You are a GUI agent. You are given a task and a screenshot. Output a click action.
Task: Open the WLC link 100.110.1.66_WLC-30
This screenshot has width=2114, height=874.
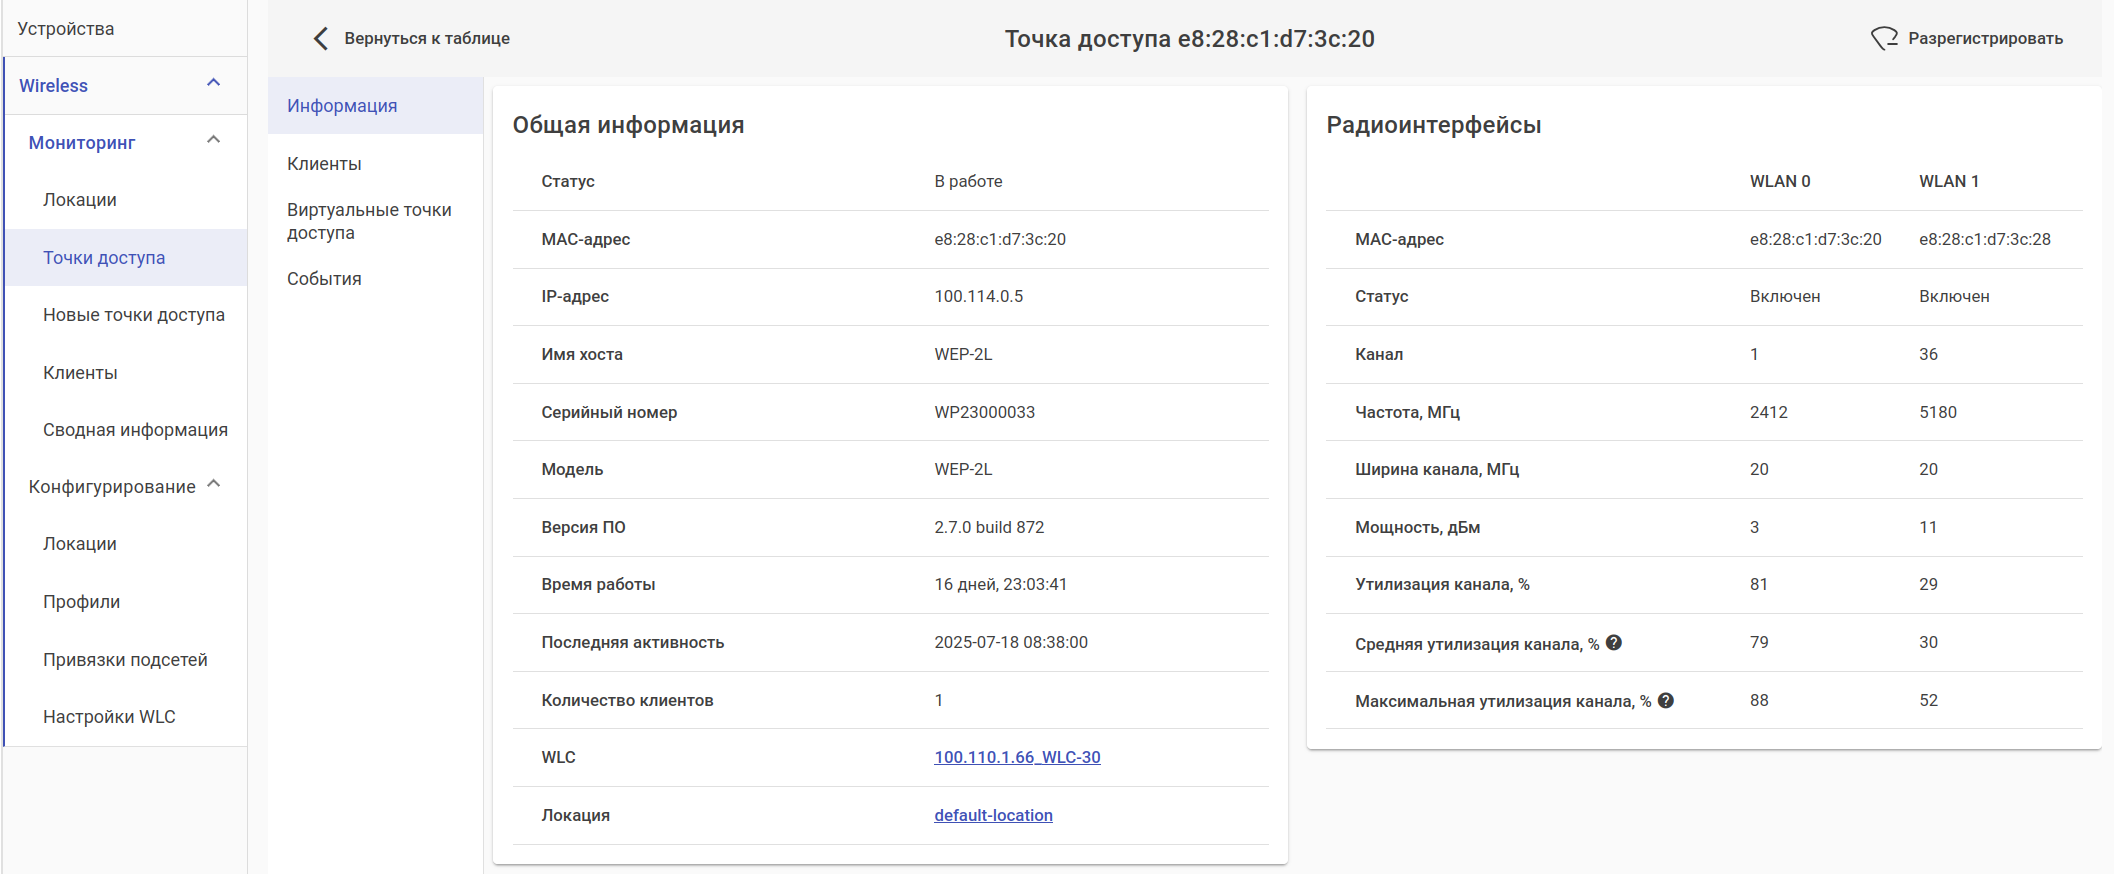coord(1017,758)
